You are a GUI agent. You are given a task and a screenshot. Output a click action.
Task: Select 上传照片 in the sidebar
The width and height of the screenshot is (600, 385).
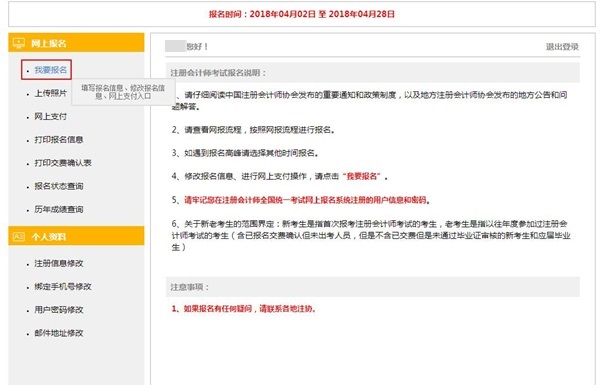51,93
